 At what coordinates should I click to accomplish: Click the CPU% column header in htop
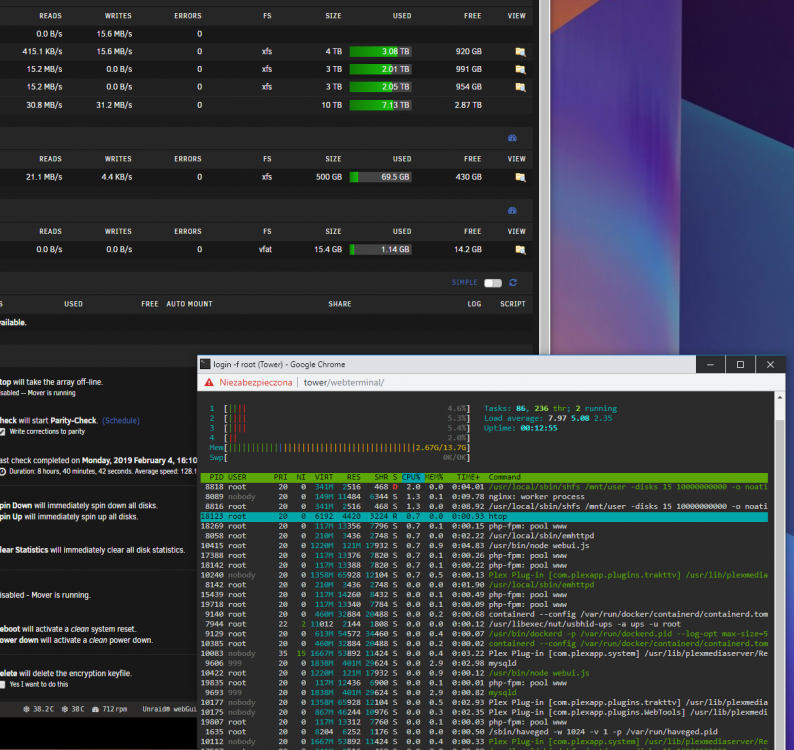(x=411, y=477)
